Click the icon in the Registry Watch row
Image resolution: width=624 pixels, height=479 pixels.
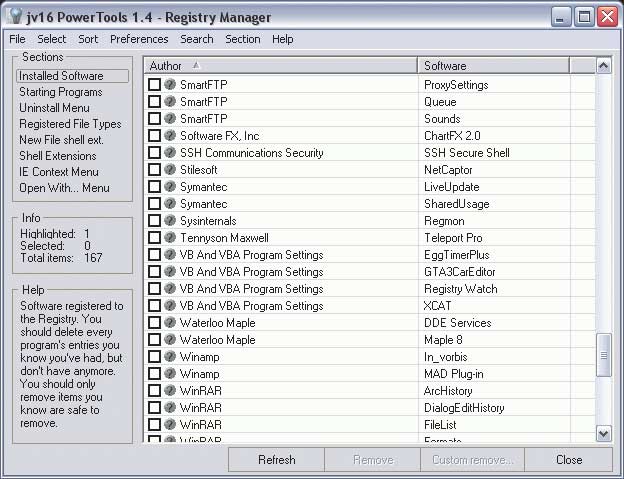pyautogui.click(x=170, y=288)
